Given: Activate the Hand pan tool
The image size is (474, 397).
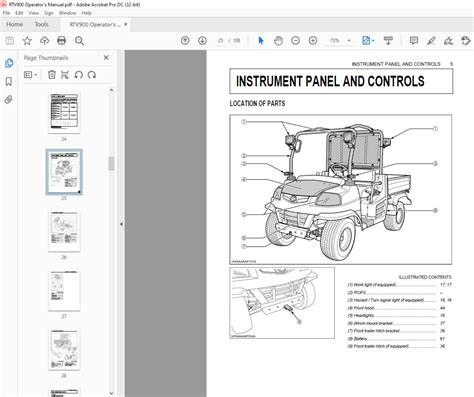Looking at the screenshot, I should coord(278,41).
